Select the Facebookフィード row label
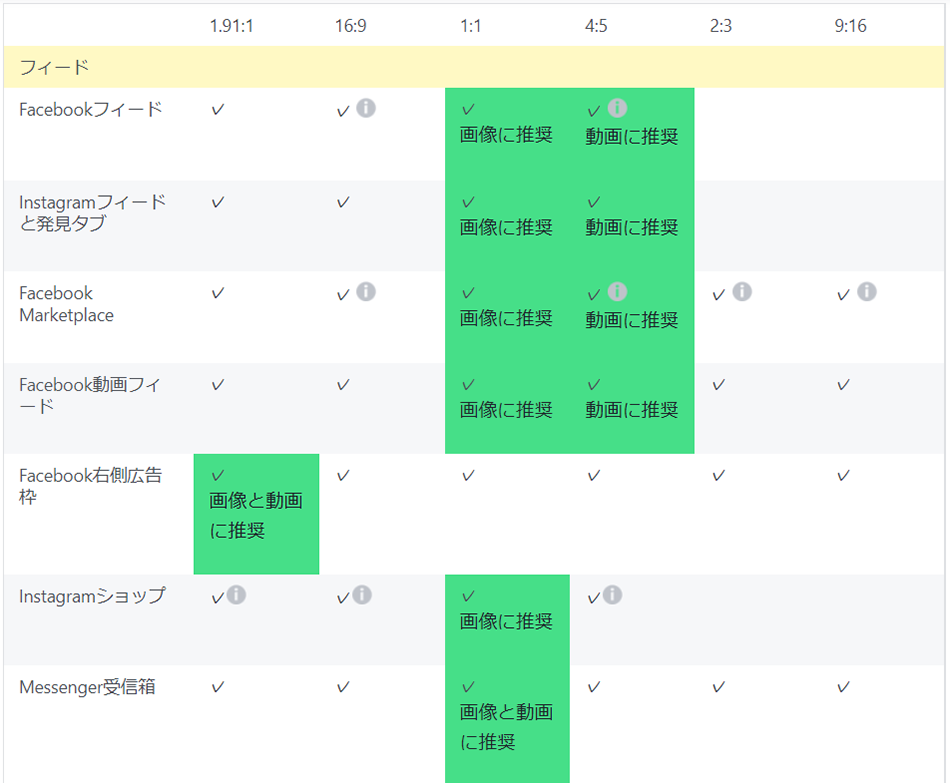950x783 pixels. click(x=91, y=110)
